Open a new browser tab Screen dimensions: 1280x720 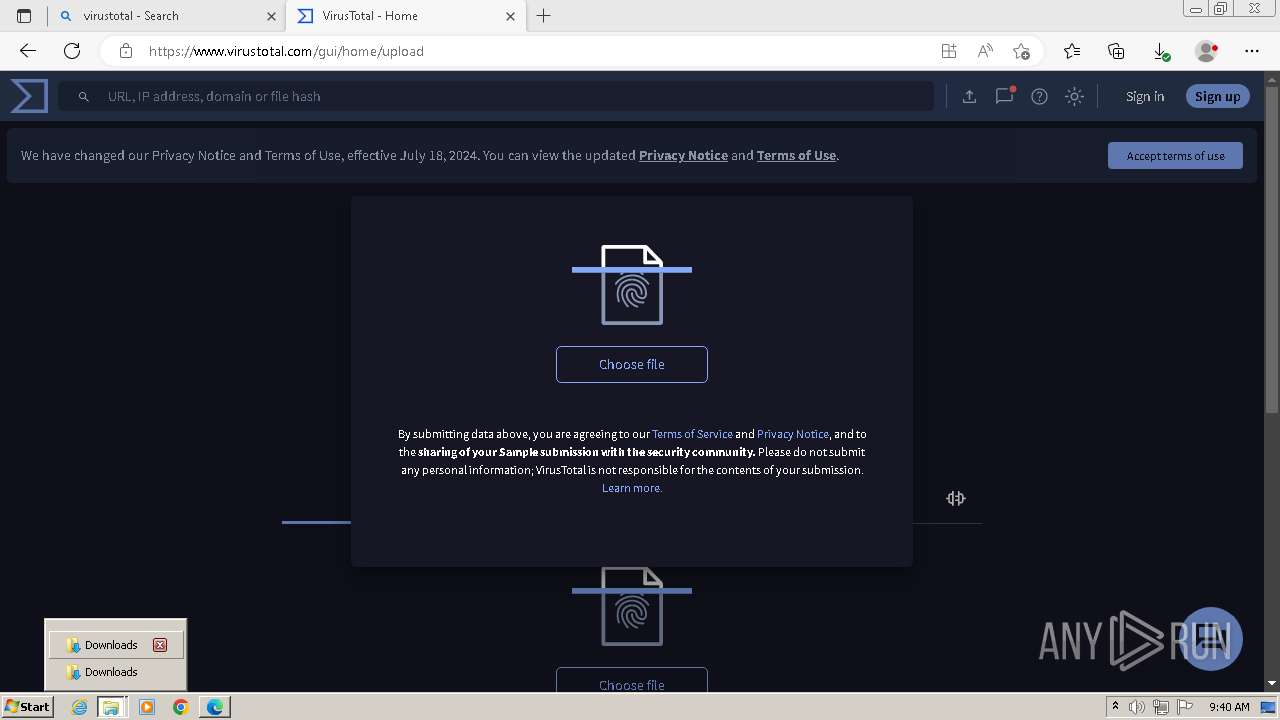[x=544, y=16]
